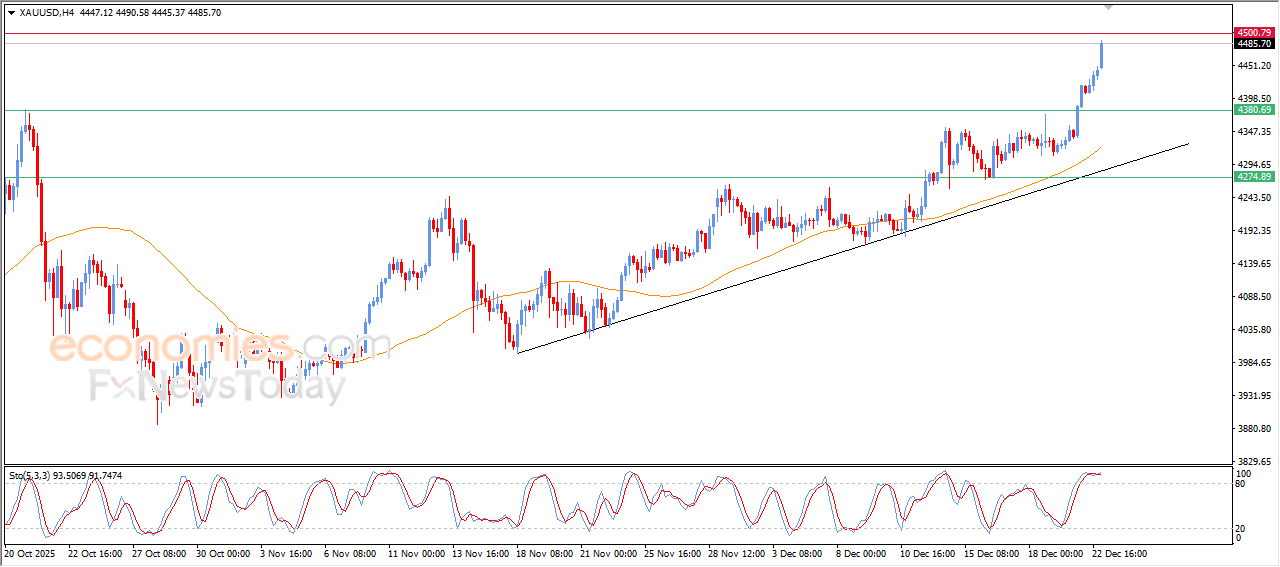This screenshot has width=1280, height=567.
Task: Click the dropdown triangle beside XAUUSD,H4
Action: tap(11, 12)
